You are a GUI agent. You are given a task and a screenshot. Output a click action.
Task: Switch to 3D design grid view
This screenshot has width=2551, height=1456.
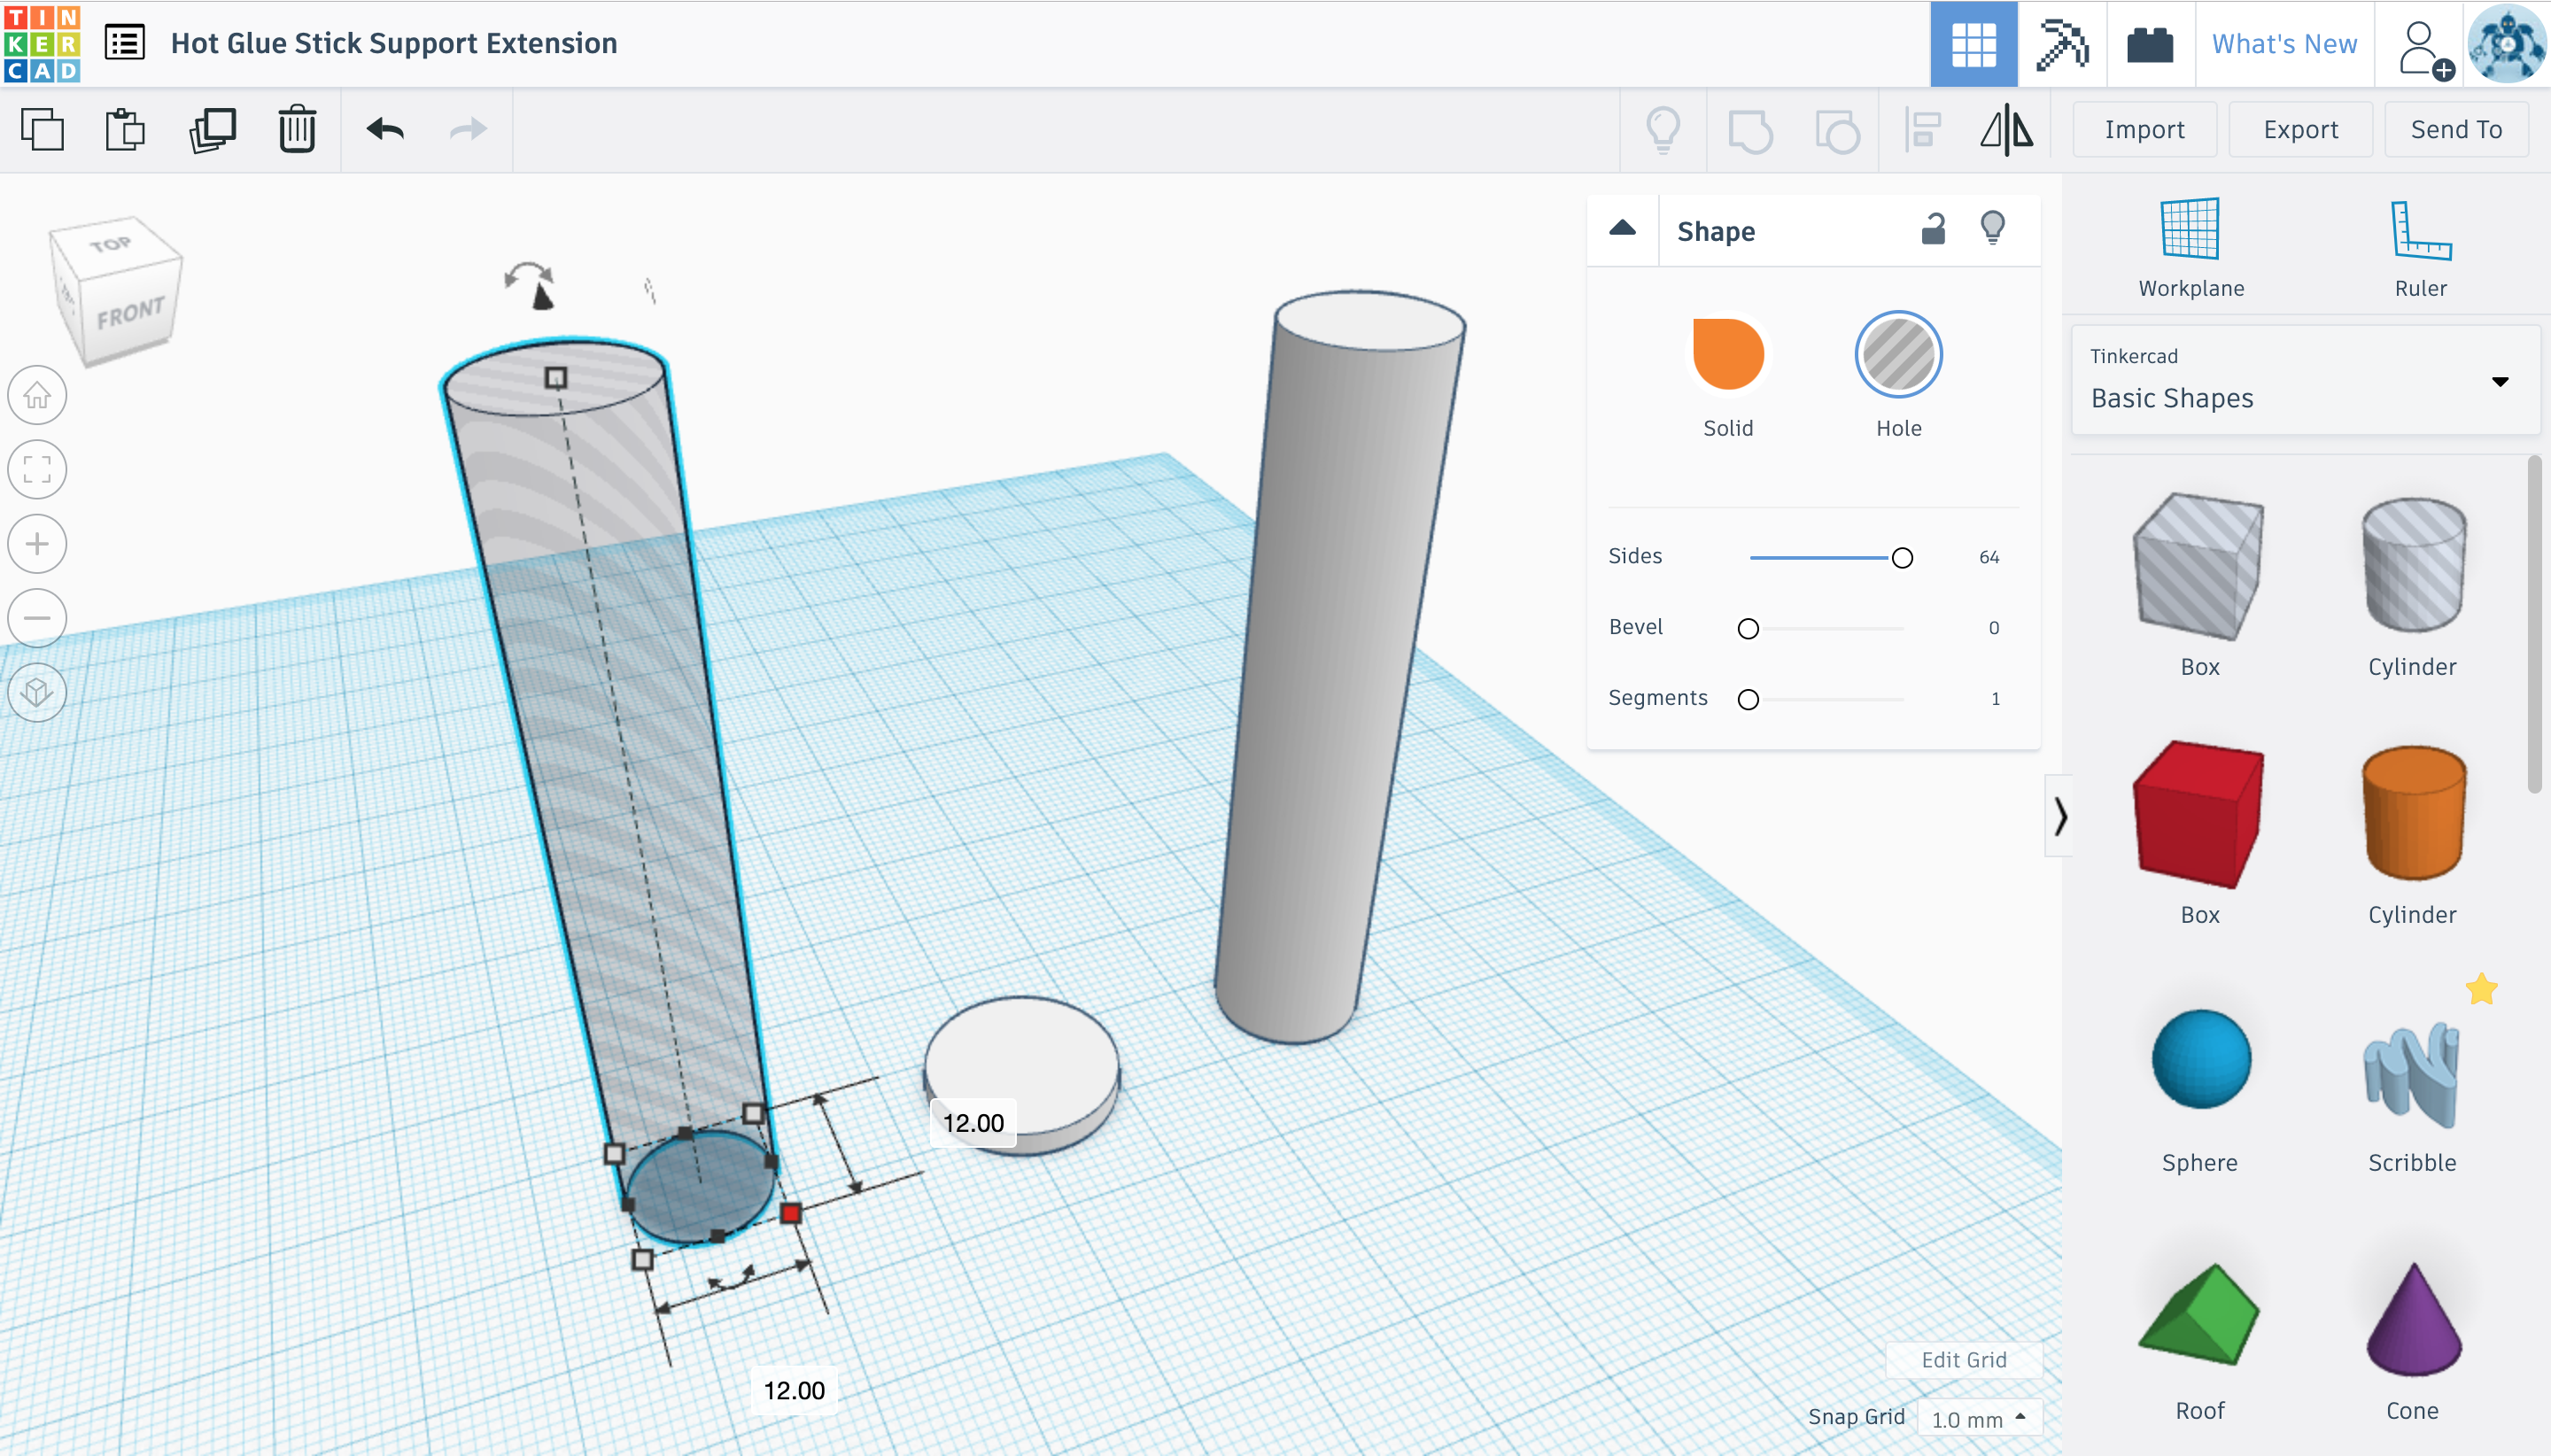(x=1973, y=44)
